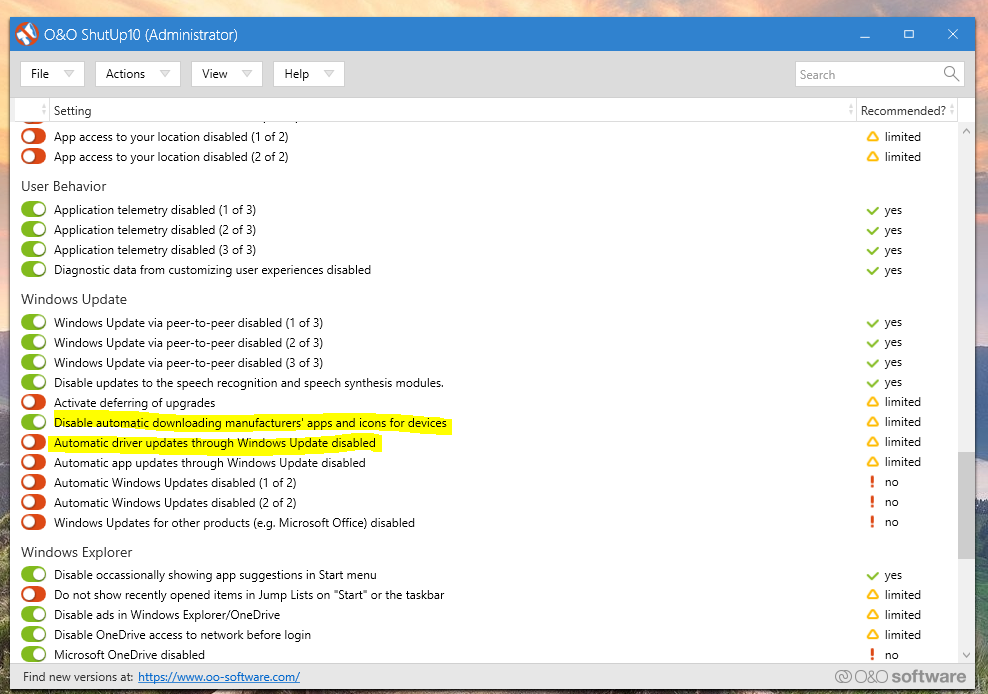
Task: Toggle App access to your location disabled (1 of 2)
Action: click(33, 136)
